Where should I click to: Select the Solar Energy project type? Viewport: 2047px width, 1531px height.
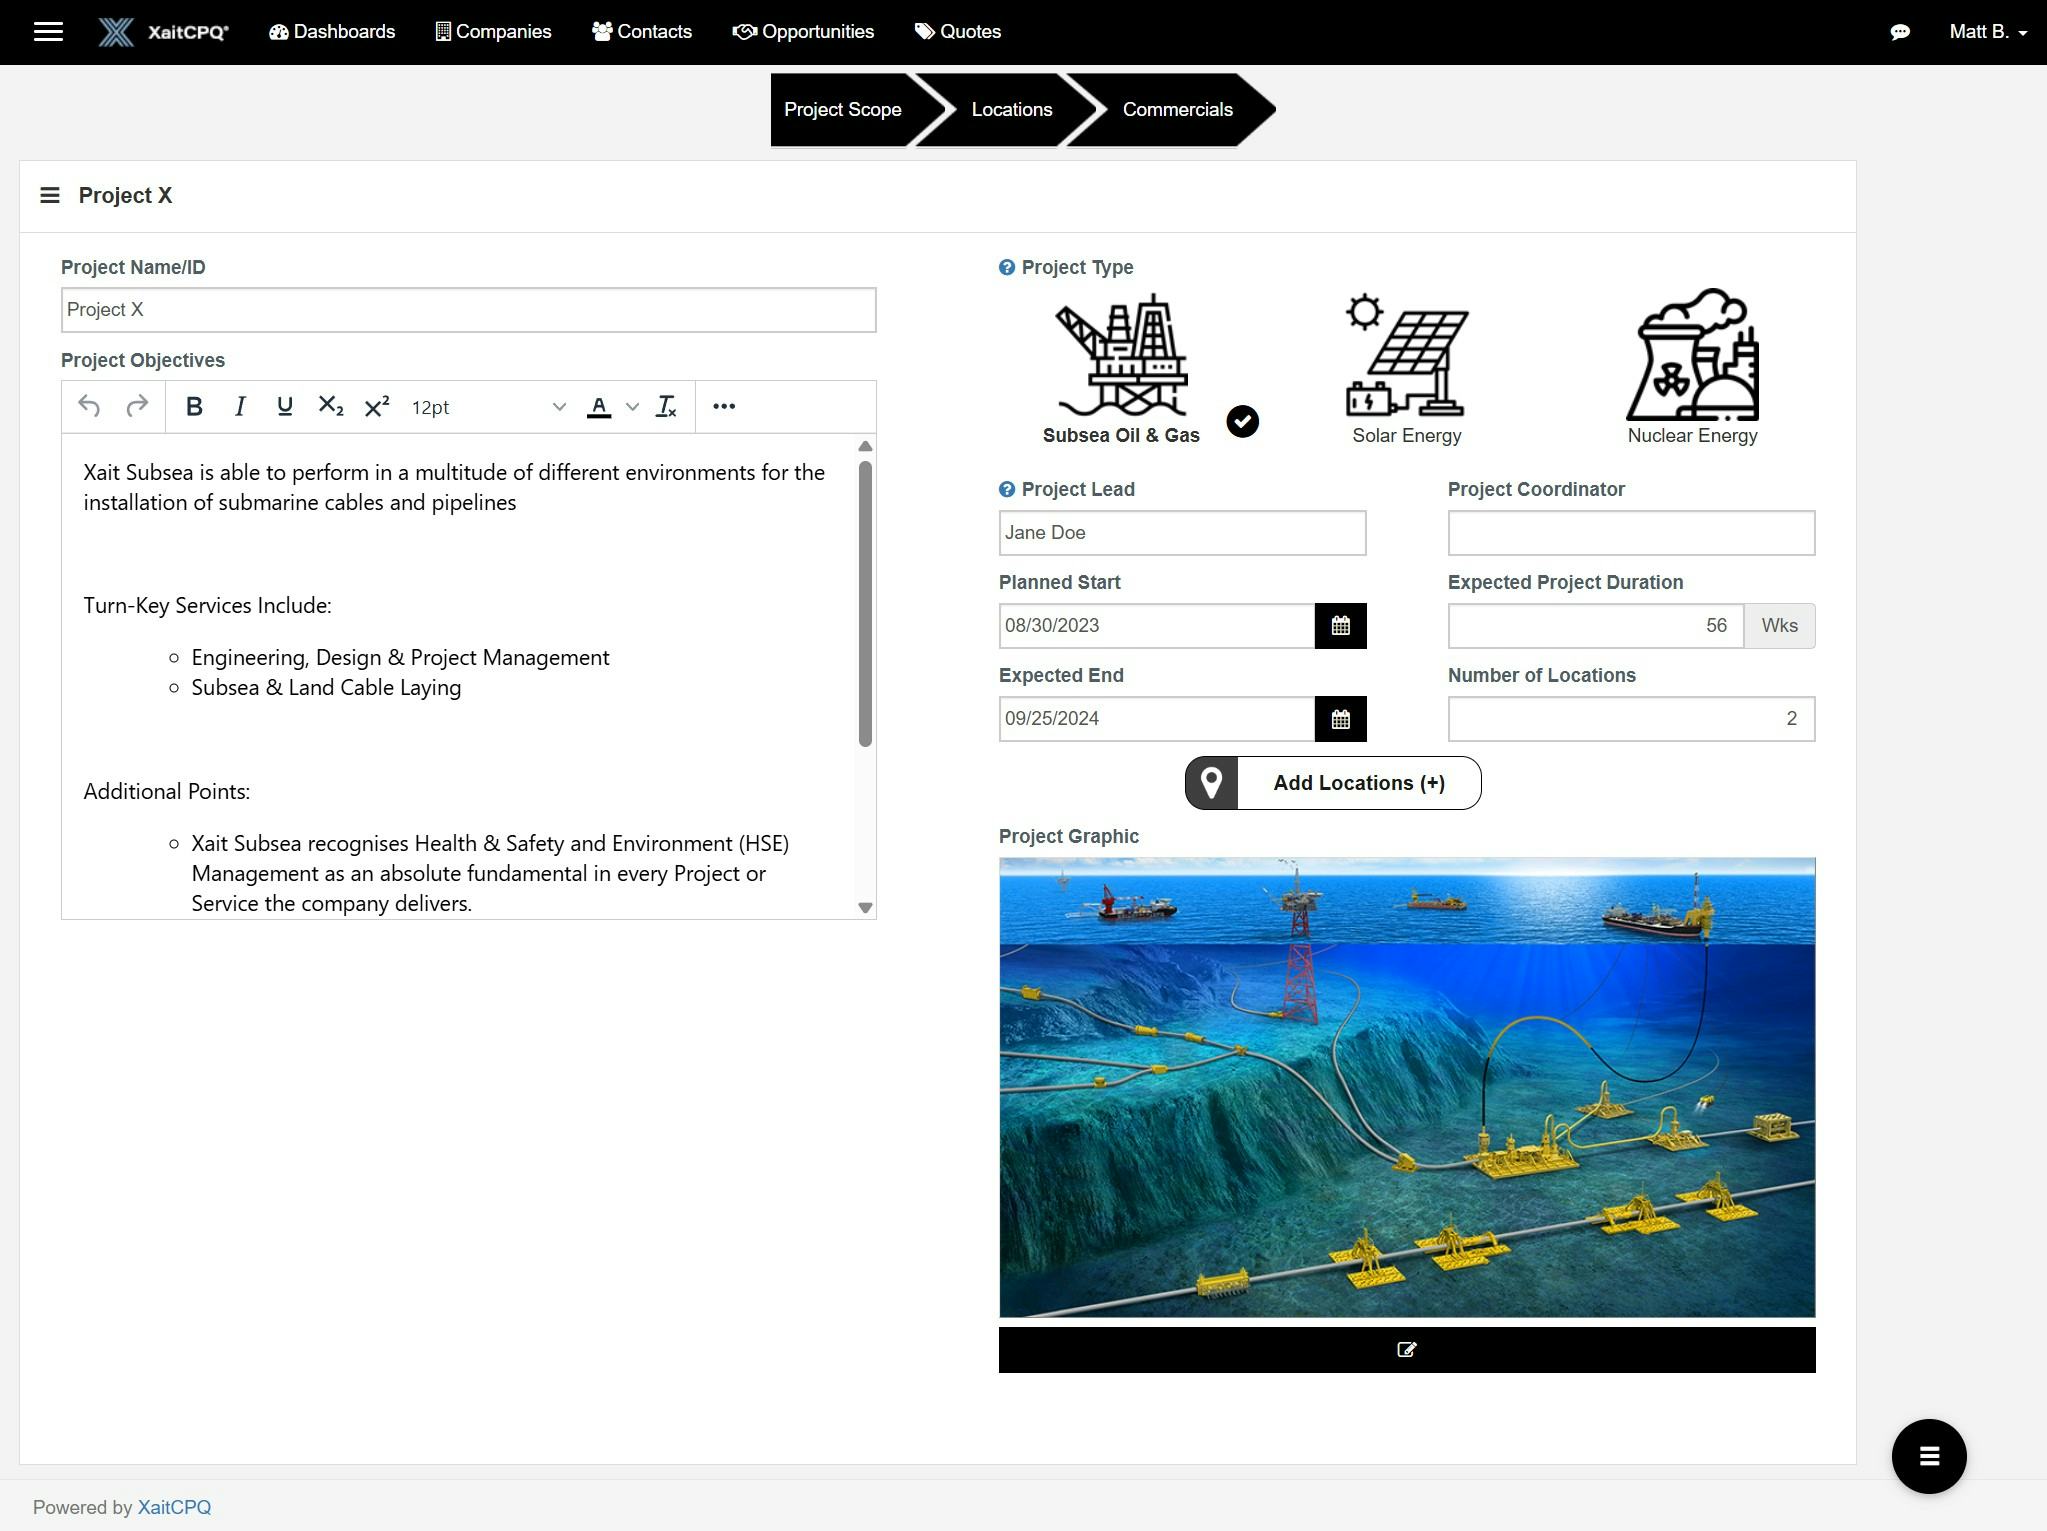coord(1405,360)
